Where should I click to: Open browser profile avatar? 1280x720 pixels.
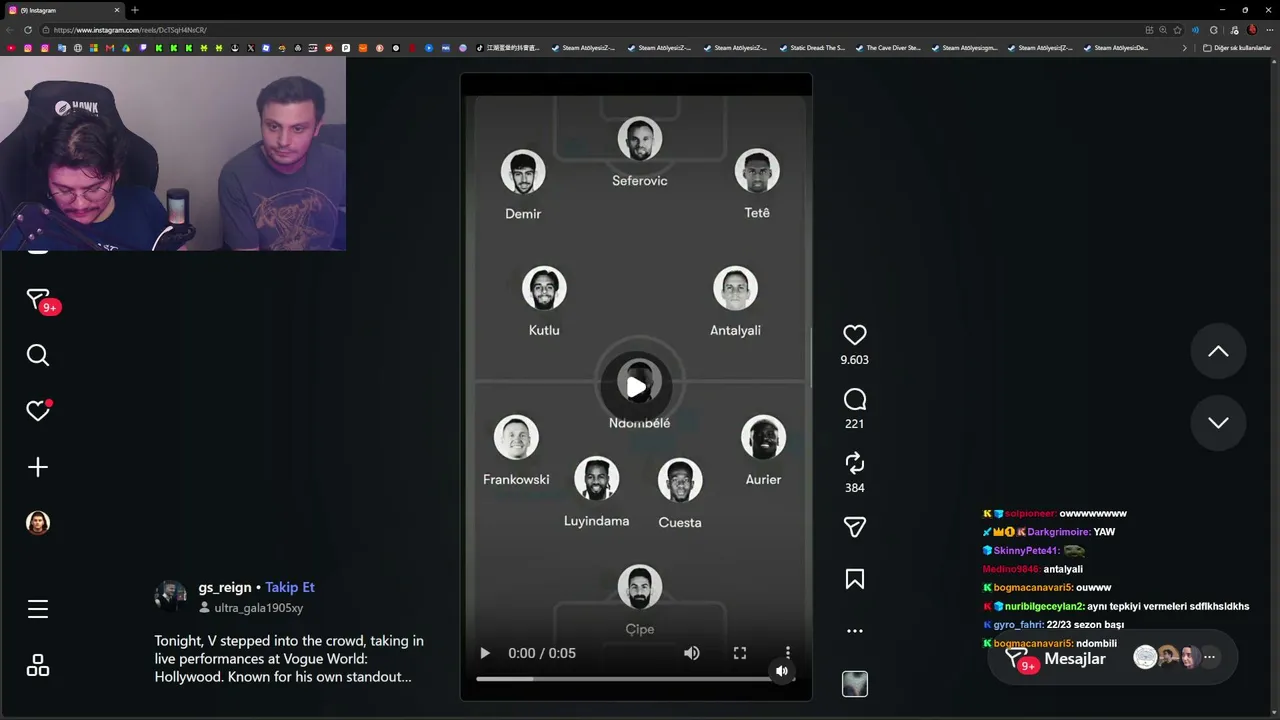click(1252, 30)
